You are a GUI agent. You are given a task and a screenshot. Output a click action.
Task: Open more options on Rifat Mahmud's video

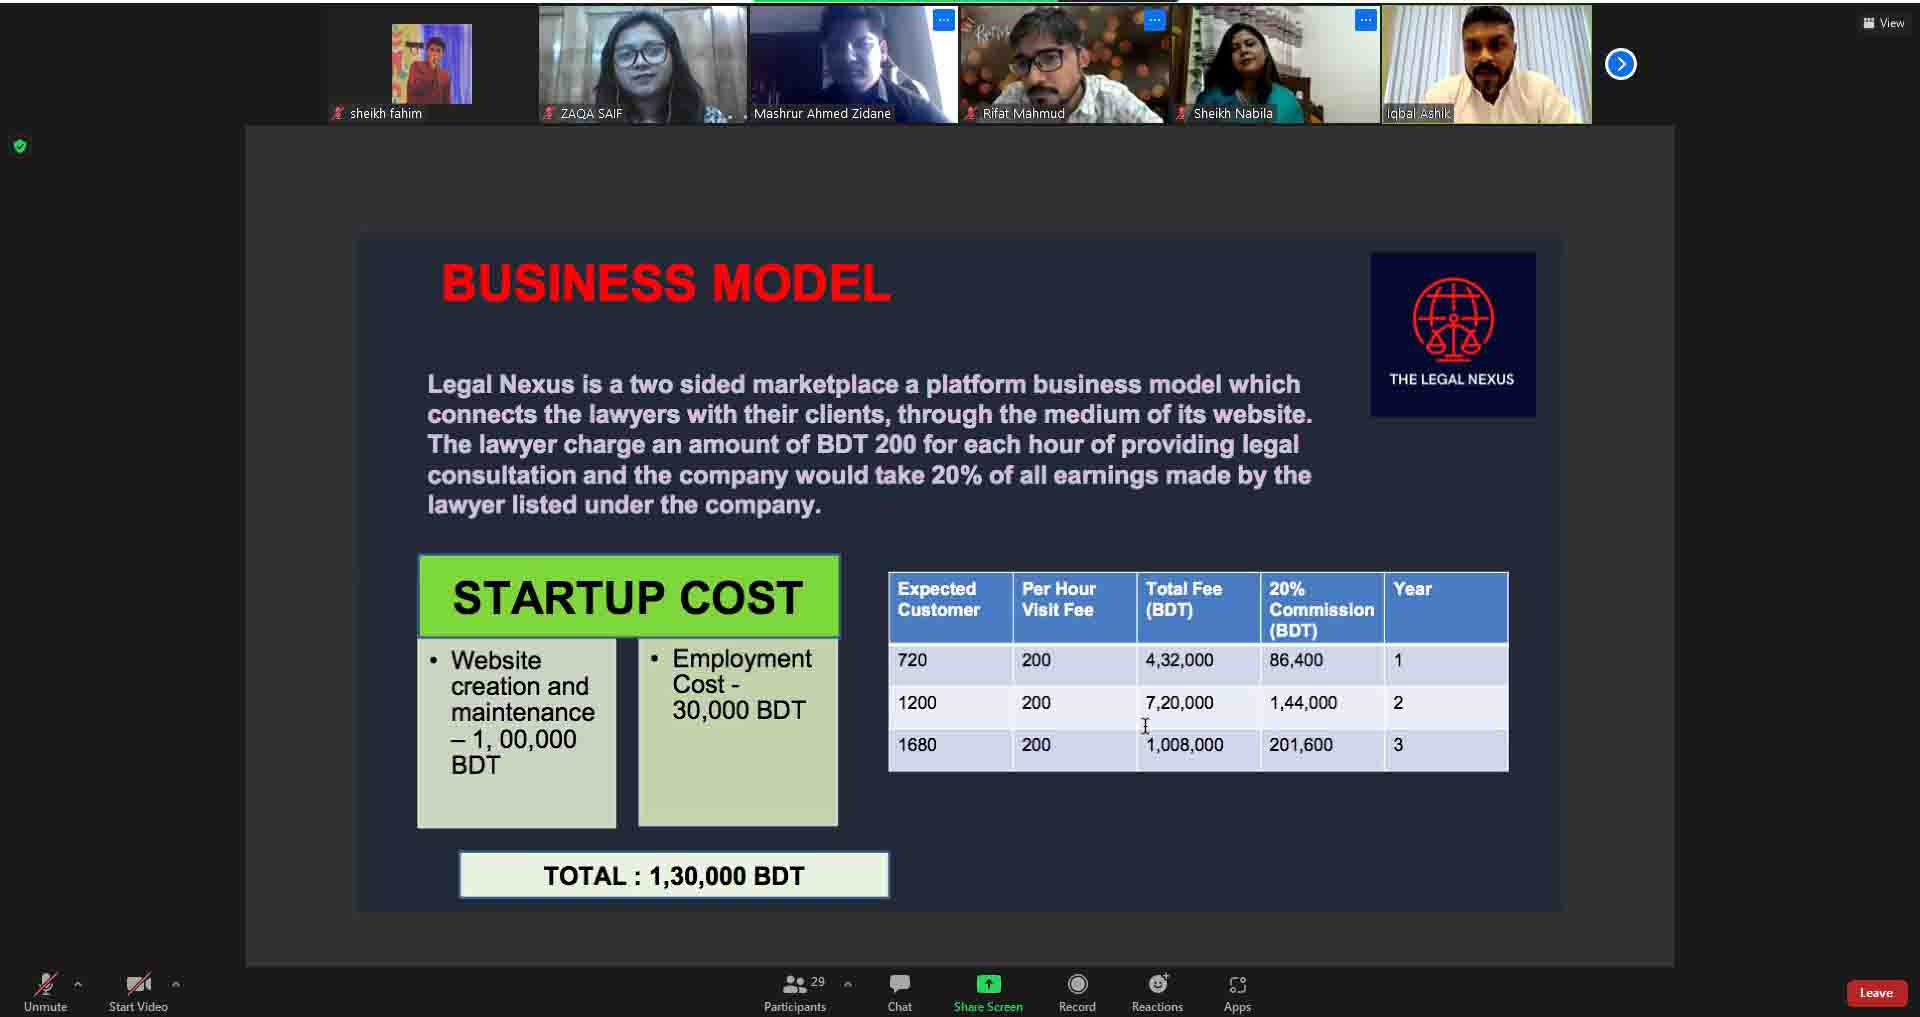point(1155,20)
